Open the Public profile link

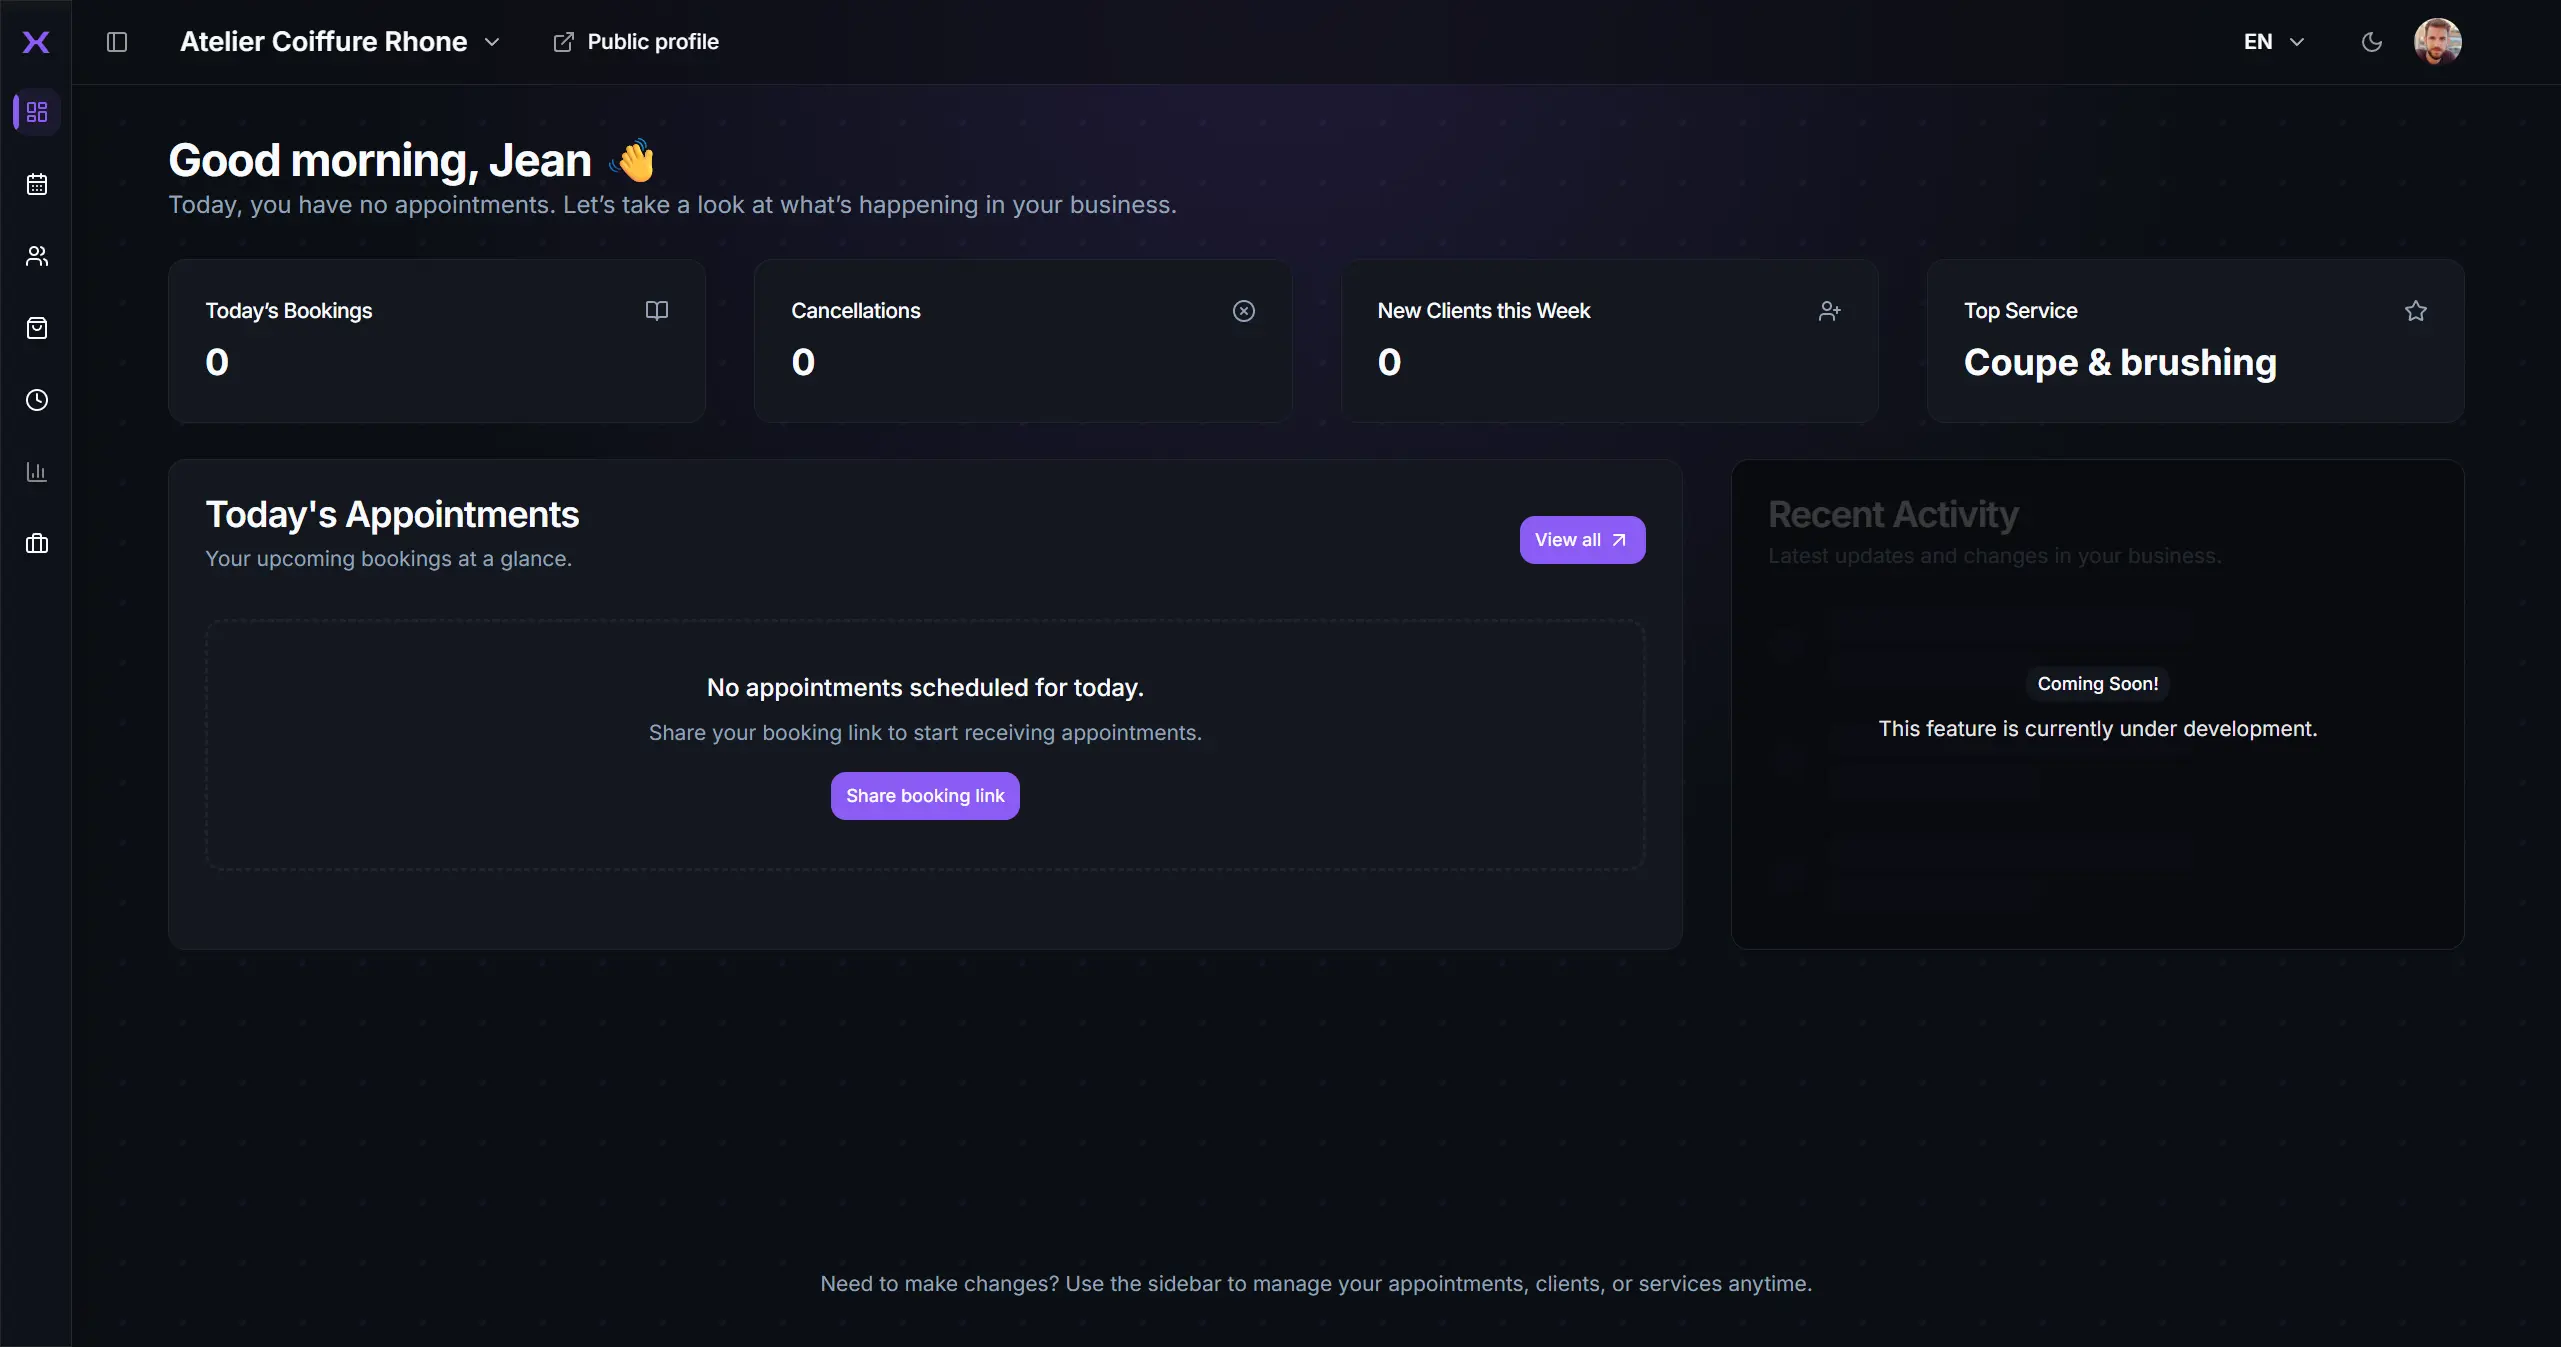pyautogui.click(x=636, y=42)
